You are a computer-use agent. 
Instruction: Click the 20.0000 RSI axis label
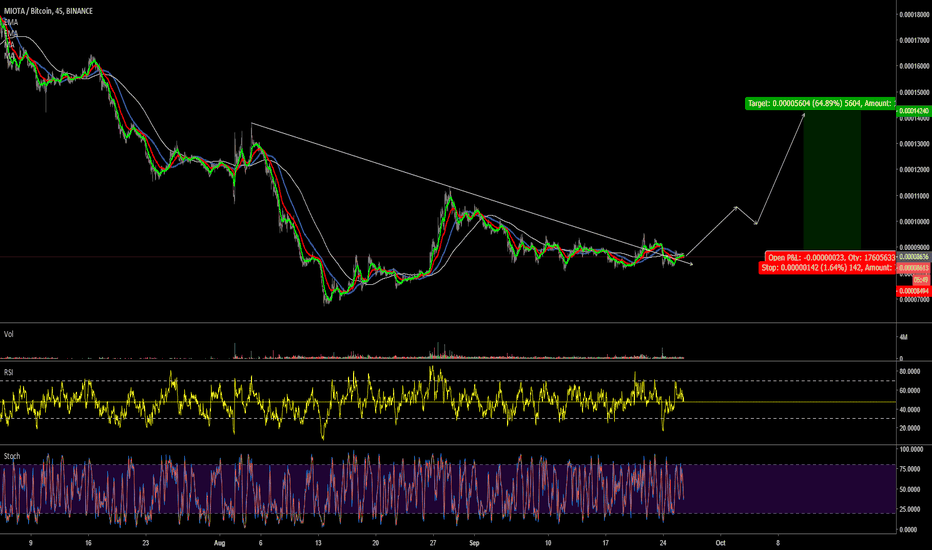click(x=910, y=428)
